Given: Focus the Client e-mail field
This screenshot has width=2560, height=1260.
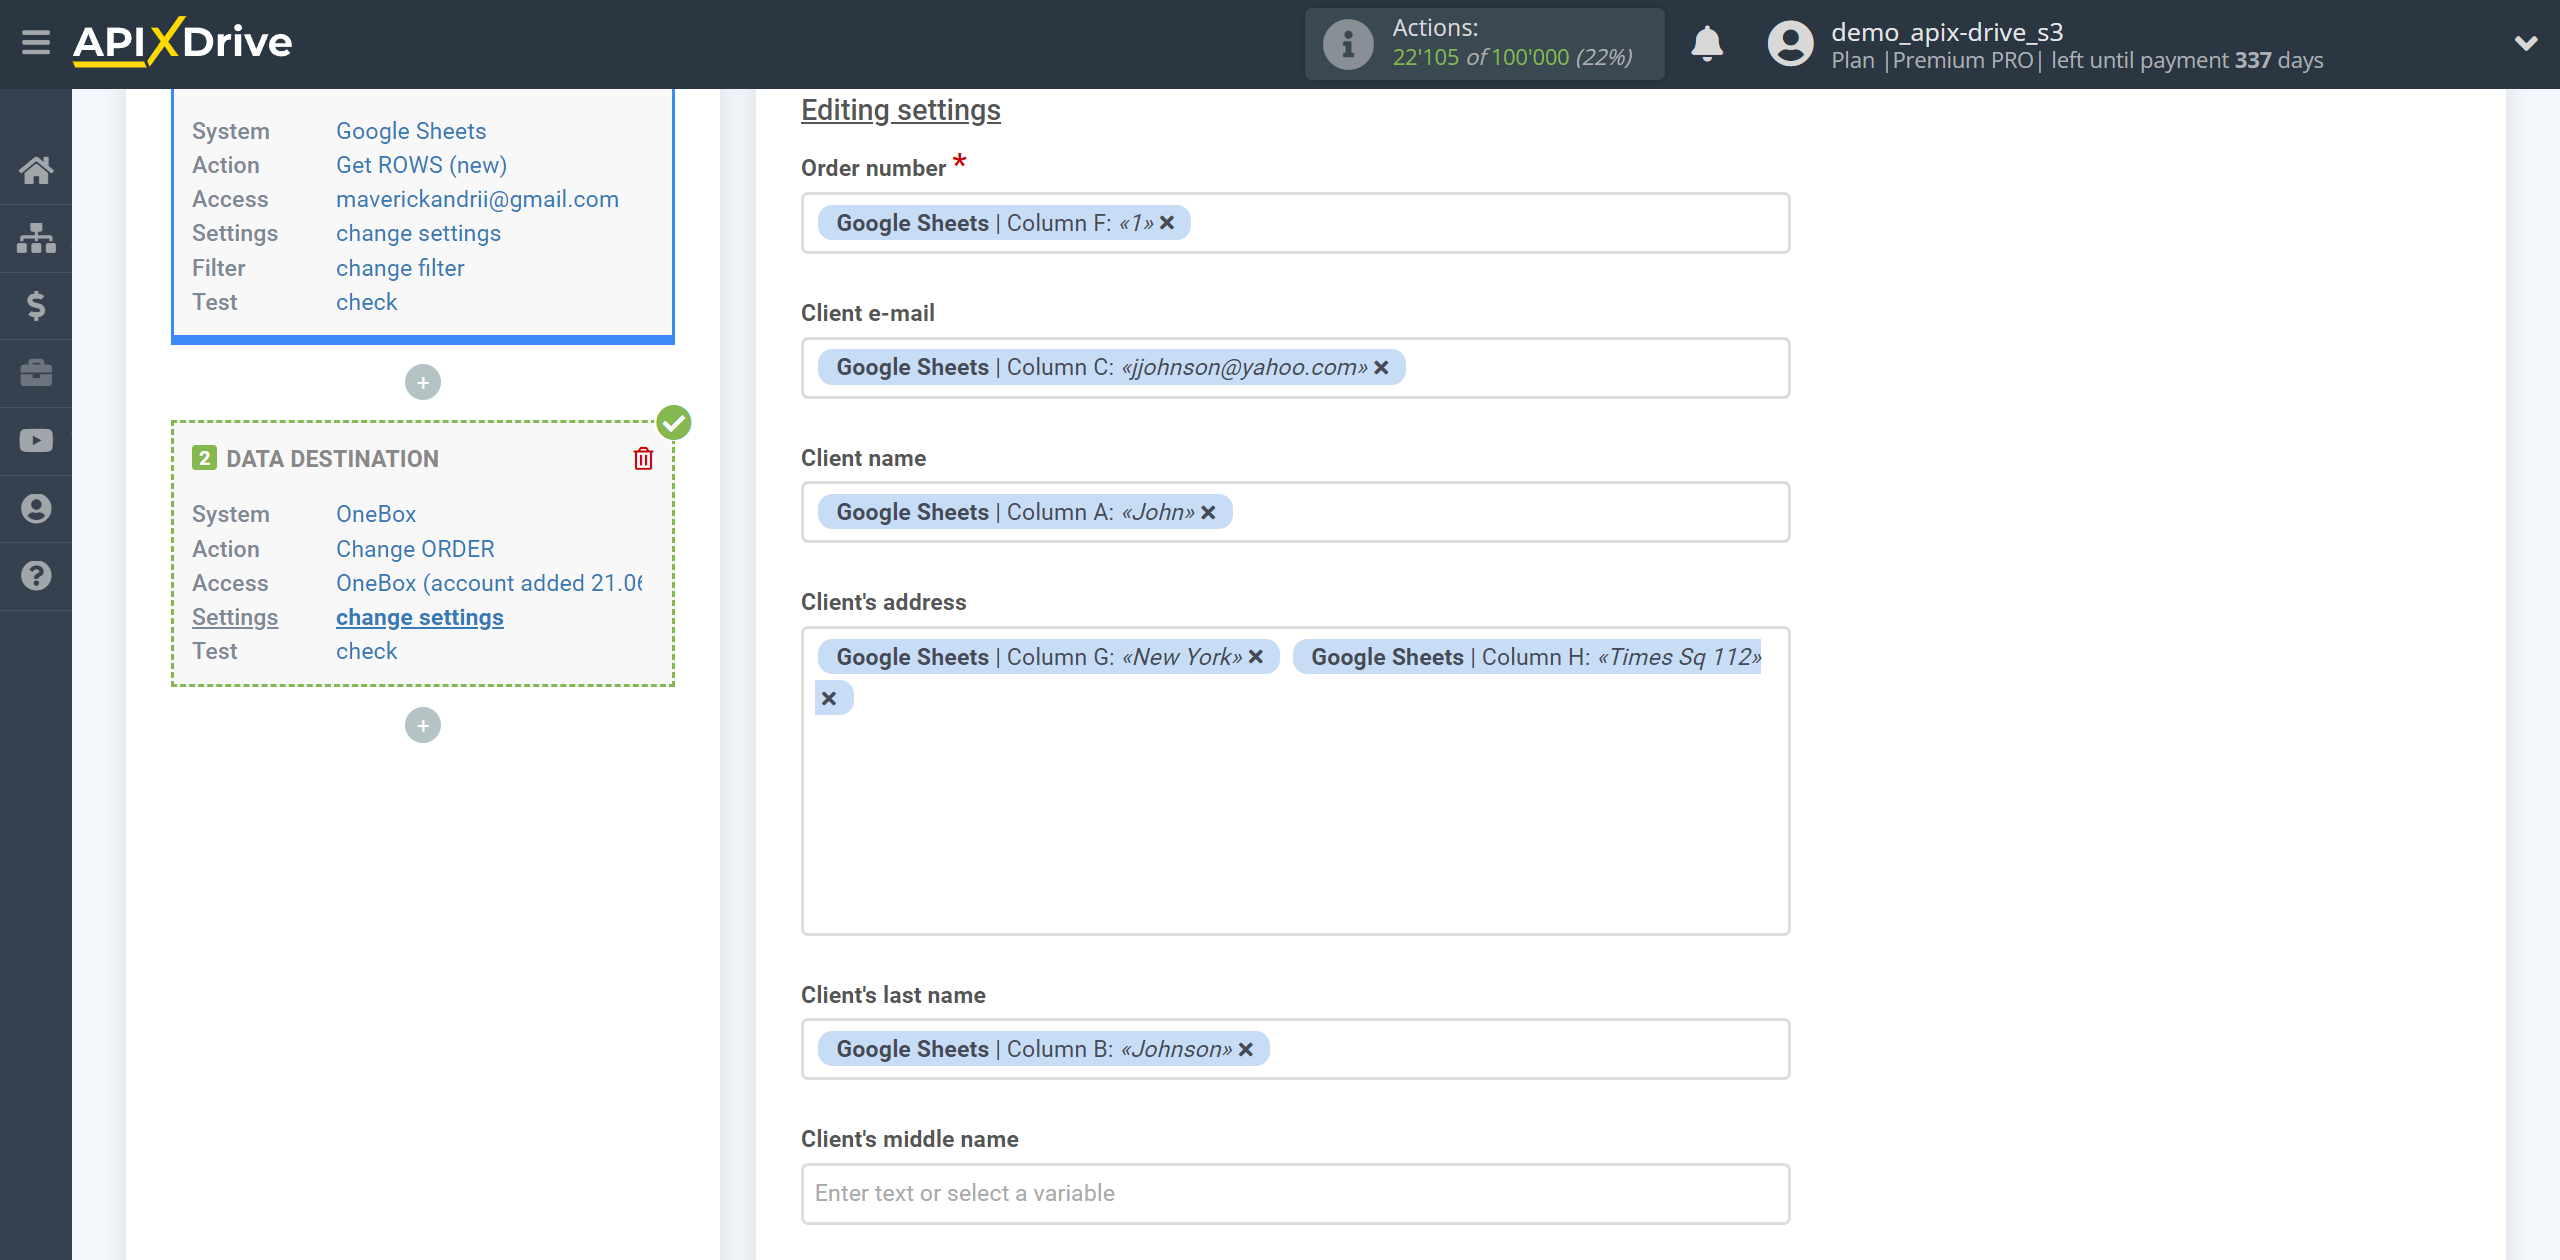Looking at the screenshot, I should [1295, 368].
